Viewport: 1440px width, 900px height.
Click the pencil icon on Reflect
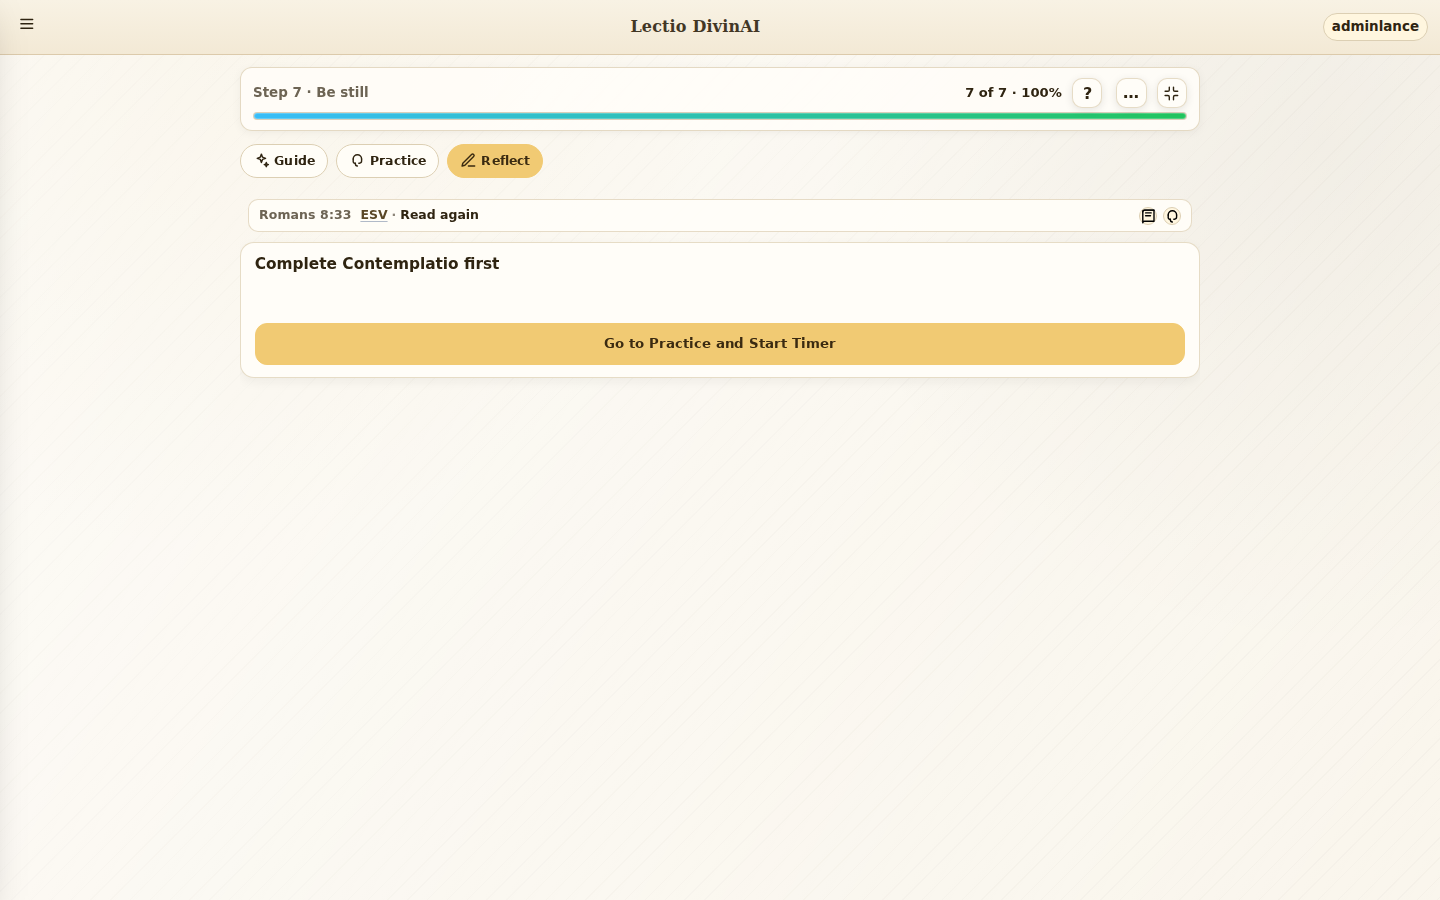(x=468, y=161)
